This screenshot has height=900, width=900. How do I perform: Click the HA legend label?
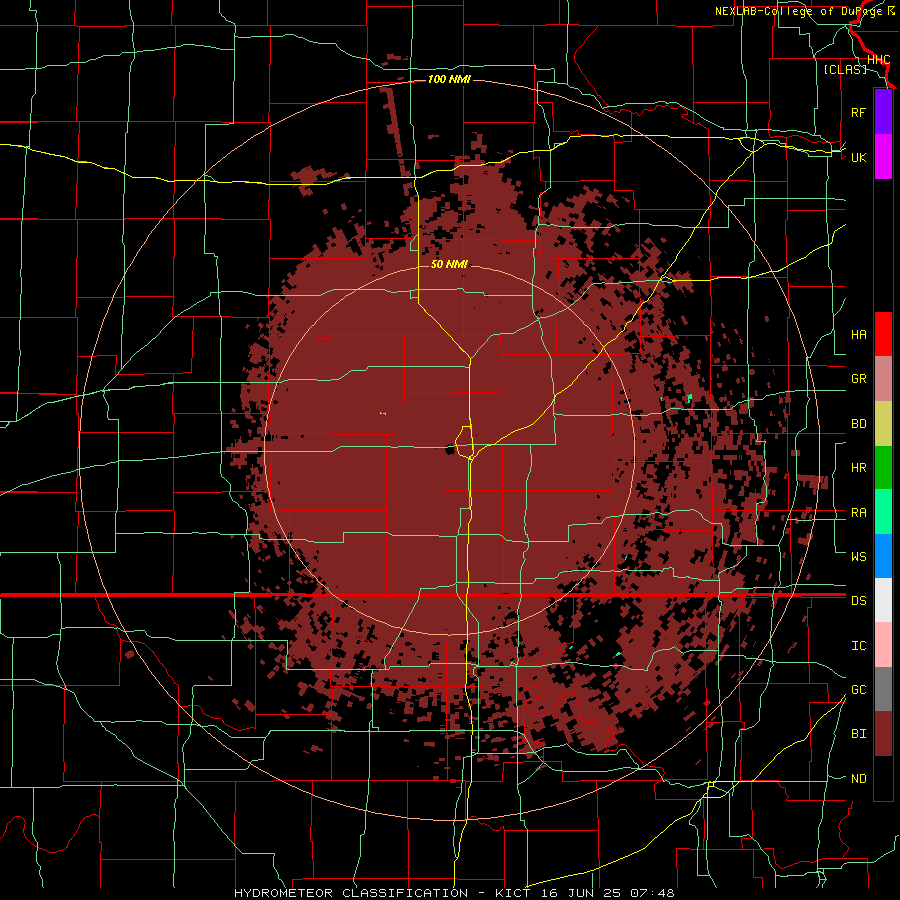[858, 334]
